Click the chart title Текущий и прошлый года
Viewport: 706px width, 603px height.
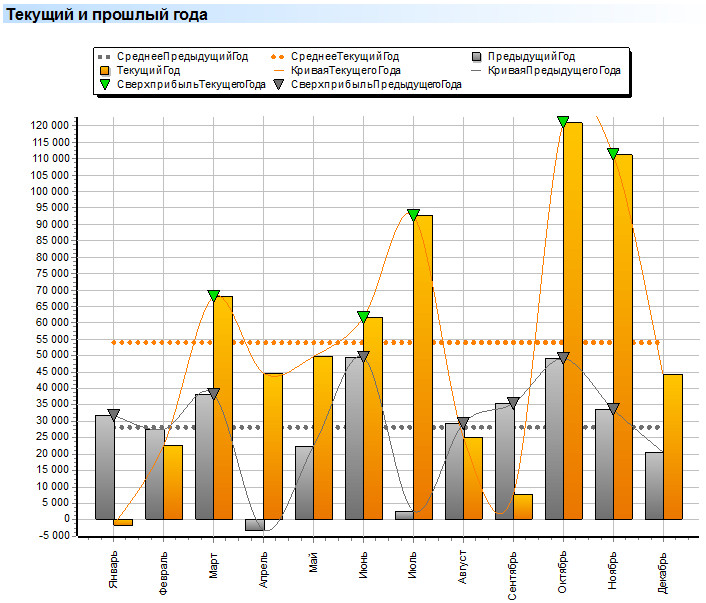coord(108,15)
